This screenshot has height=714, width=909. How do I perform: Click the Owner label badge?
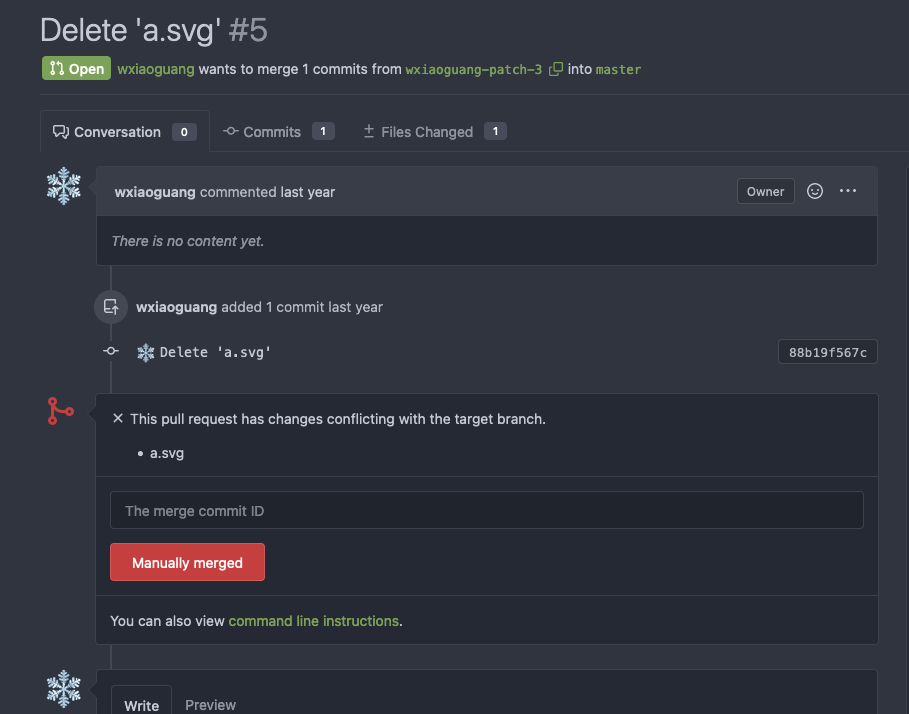tap(765, 191)
